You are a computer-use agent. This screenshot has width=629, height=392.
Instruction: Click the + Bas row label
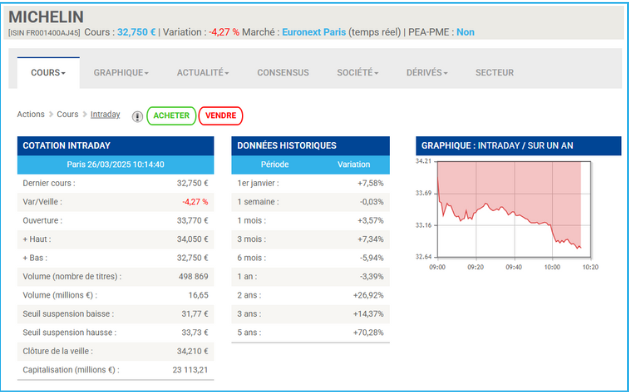[x=35, y=258]
